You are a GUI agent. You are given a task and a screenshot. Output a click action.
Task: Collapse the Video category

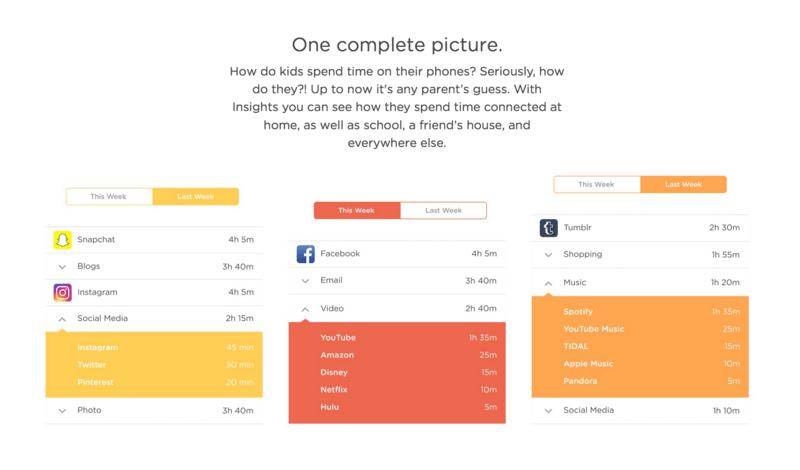point(306,309)
